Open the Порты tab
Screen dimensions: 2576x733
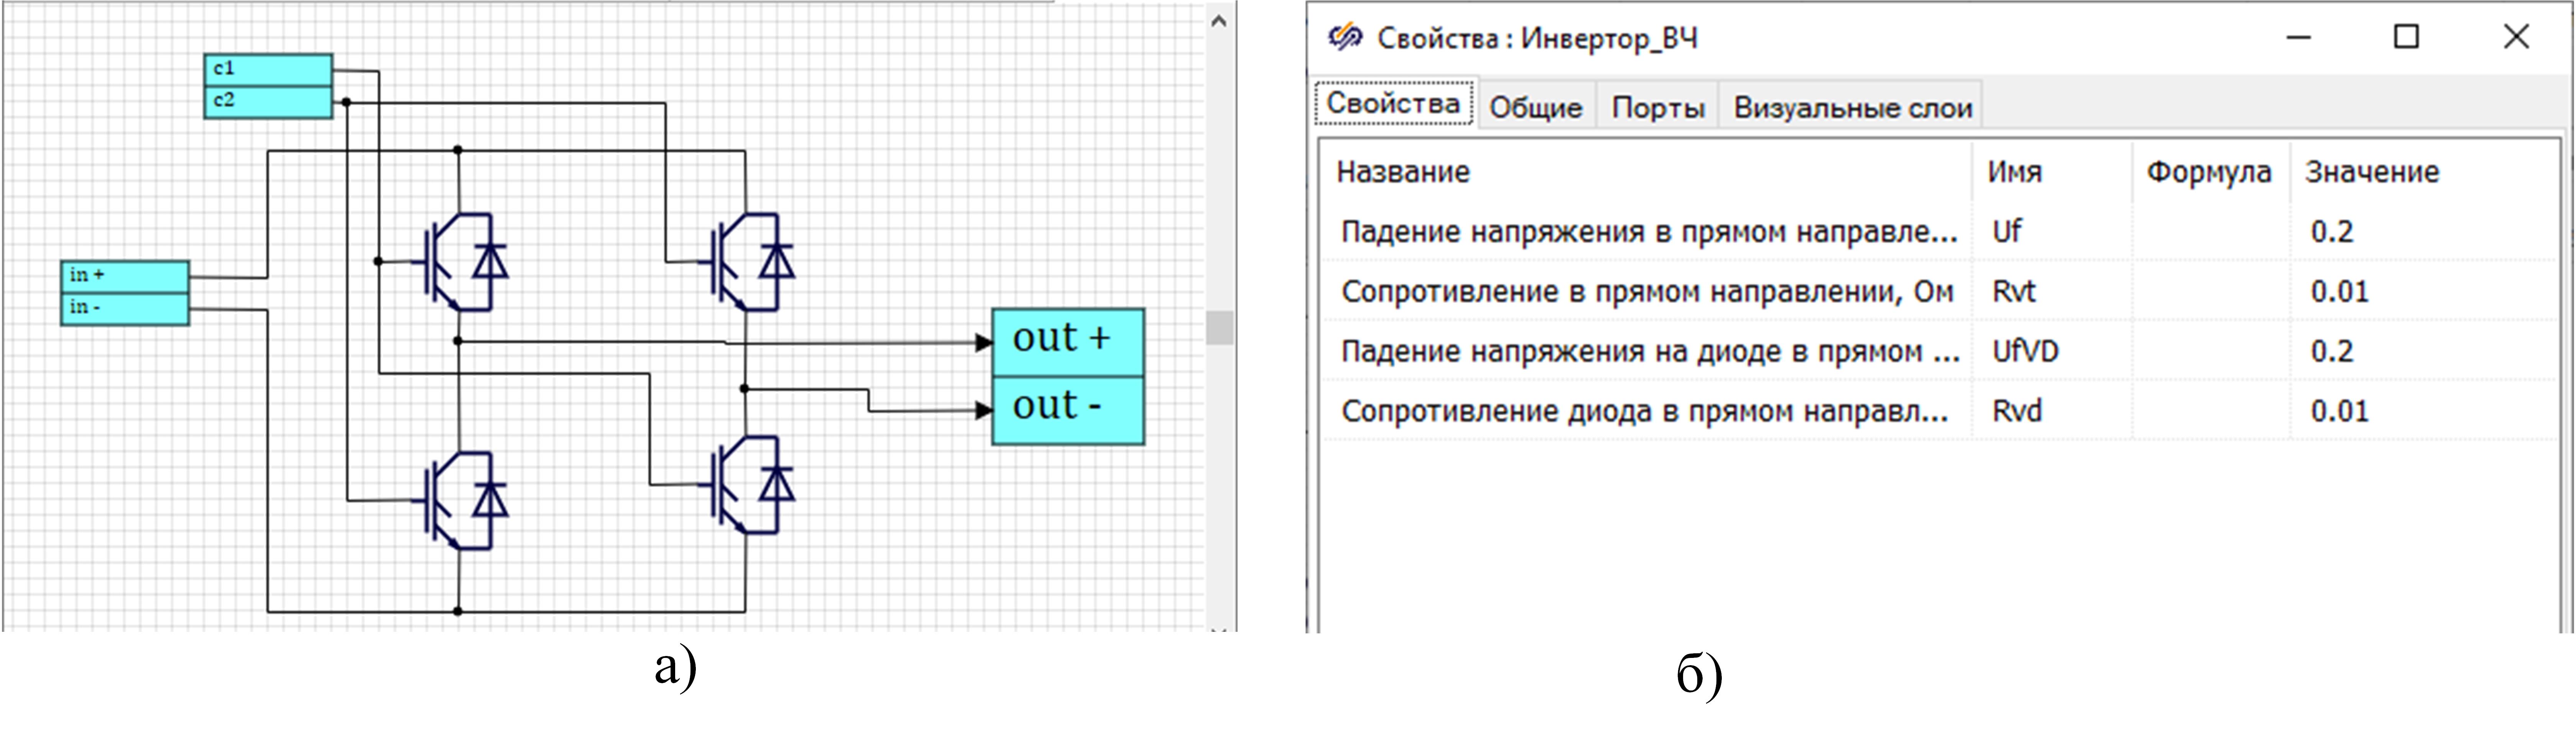1657,107
